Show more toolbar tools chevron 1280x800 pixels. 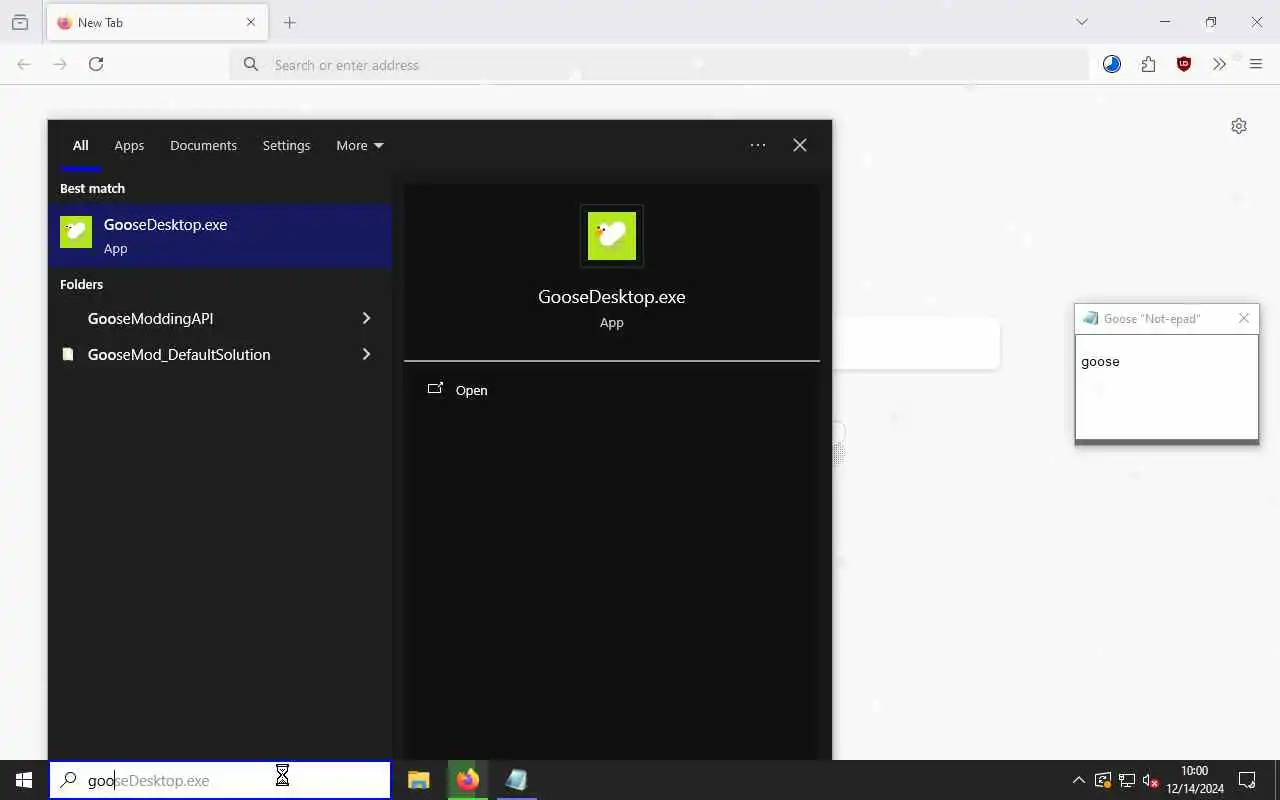click(x=1219, y=64)
